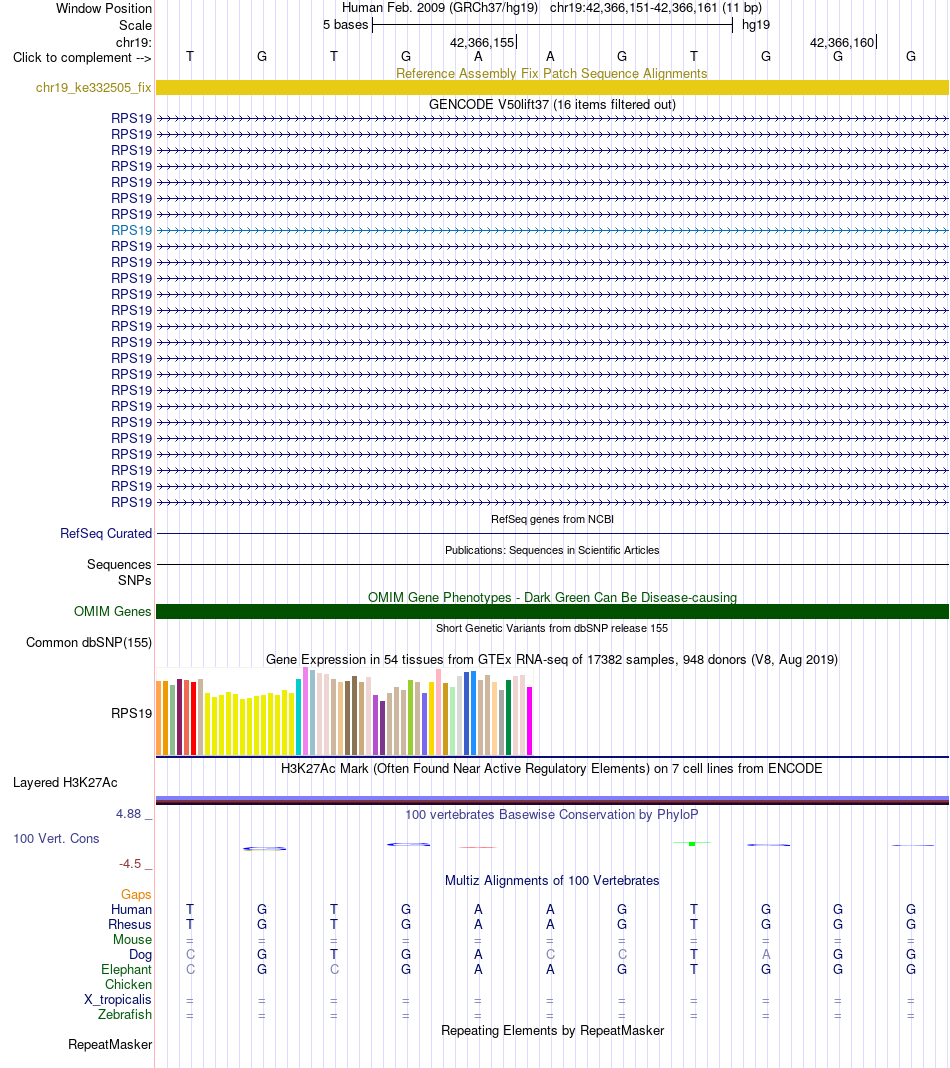The height and width of the screenshot is (1068, 950).
Task: Click the 42,366,160 coordinate marker
Action: click(x=842, y=42)
